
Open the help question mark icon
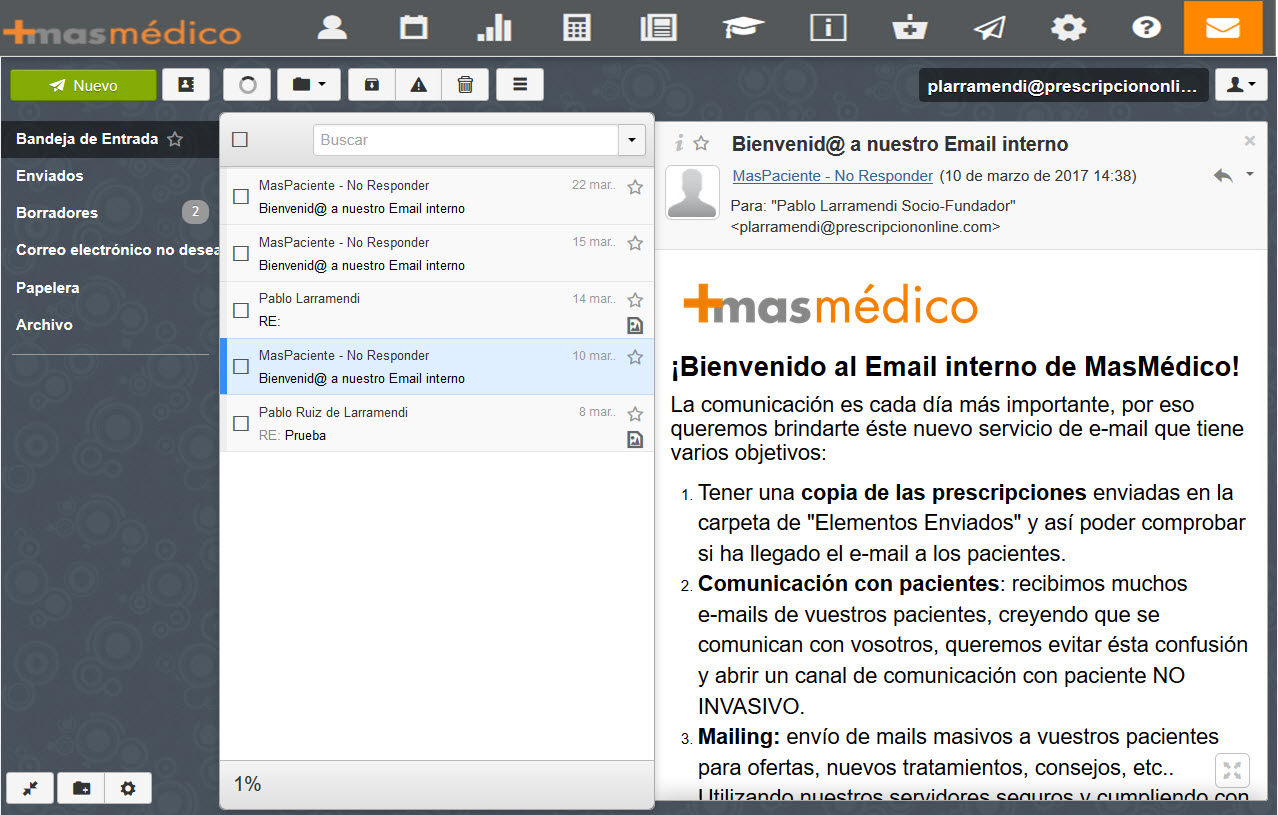(1146, 27)
